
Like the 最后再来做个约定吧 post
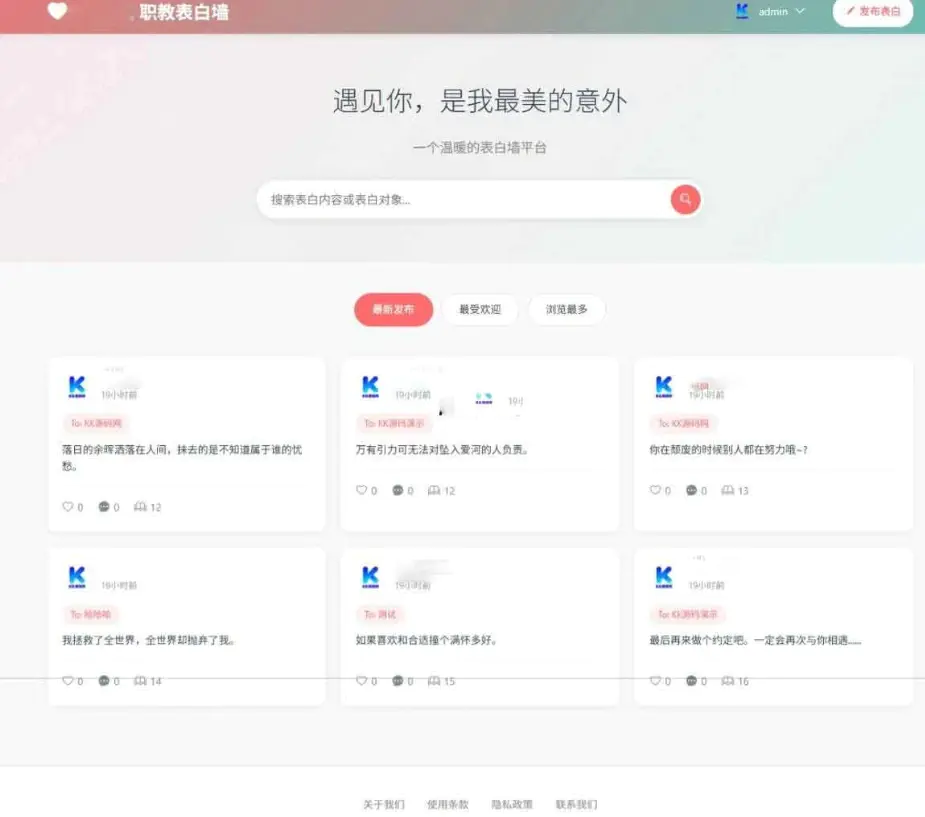(655, 681)
